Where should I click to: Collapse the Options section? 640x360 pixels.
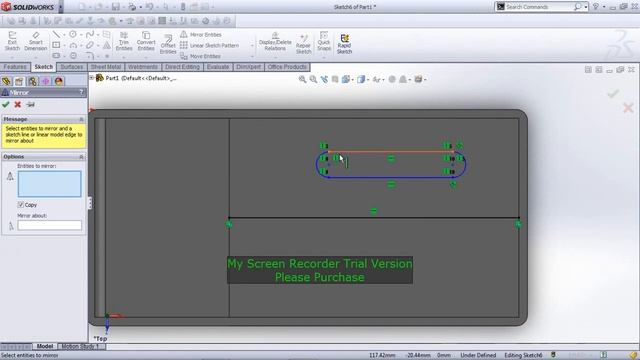coord(81,157)
